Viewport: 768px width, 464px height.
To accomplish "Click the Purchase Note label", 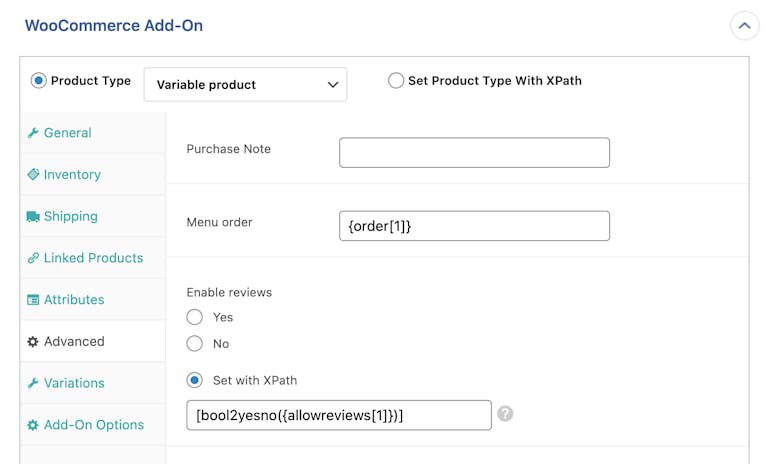I will (228, 149).
